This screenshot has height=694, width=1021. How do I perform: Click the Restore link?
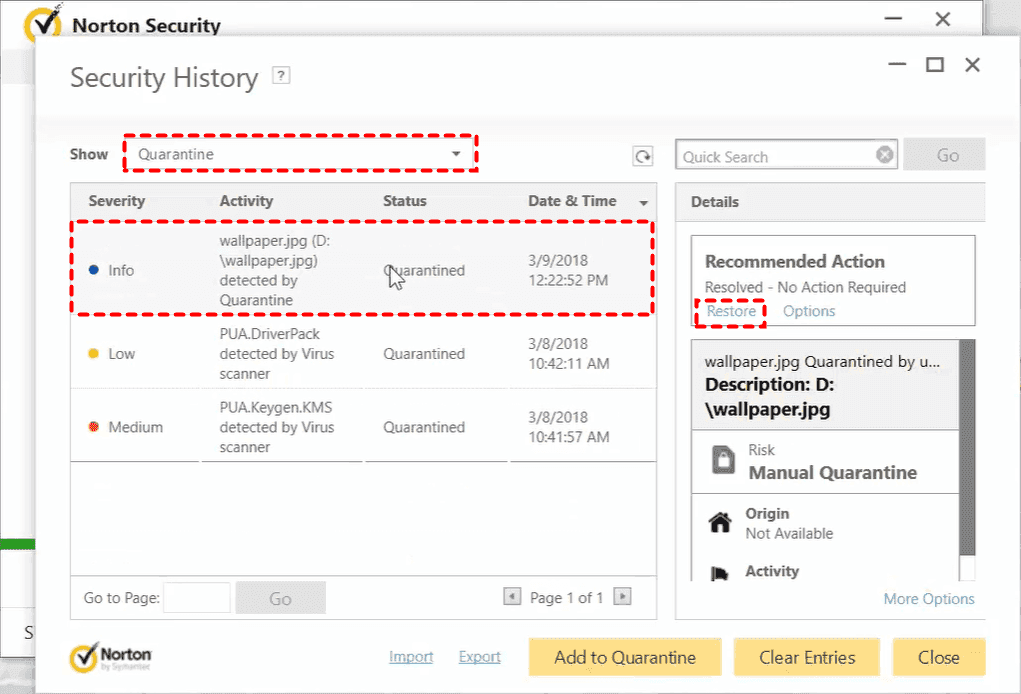(731, 311)
